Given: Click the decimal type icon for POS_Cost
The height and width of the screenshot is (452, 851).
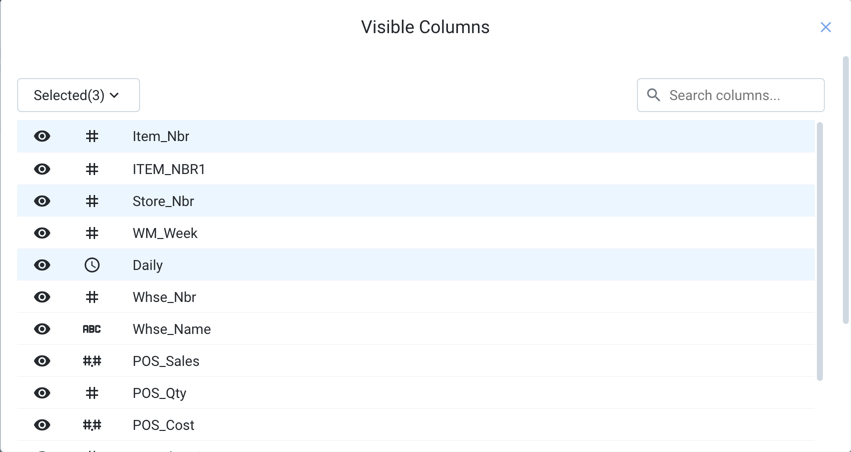Looking at the screenshot, I should click(92, 425).
